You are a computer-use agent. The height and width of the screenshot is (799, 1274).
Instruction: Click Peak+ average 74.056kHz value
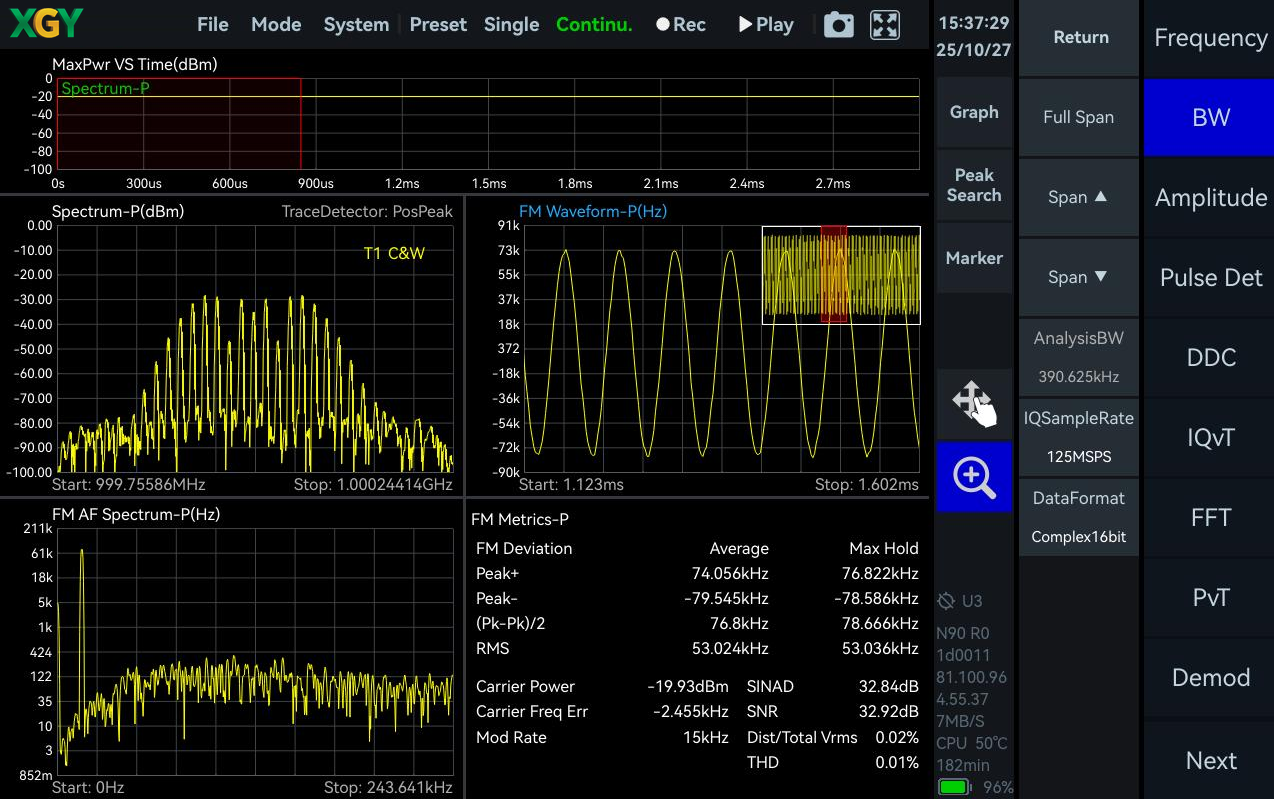730,573
